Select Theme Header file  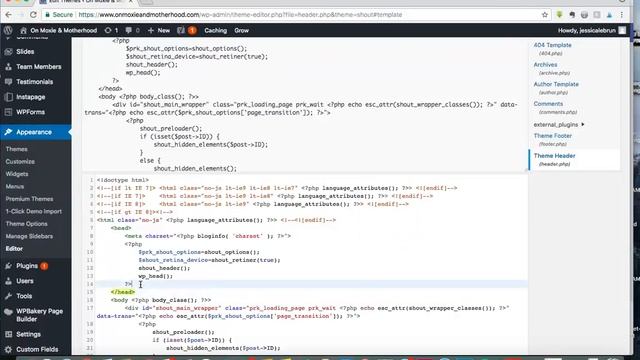(x=554, y=156)
